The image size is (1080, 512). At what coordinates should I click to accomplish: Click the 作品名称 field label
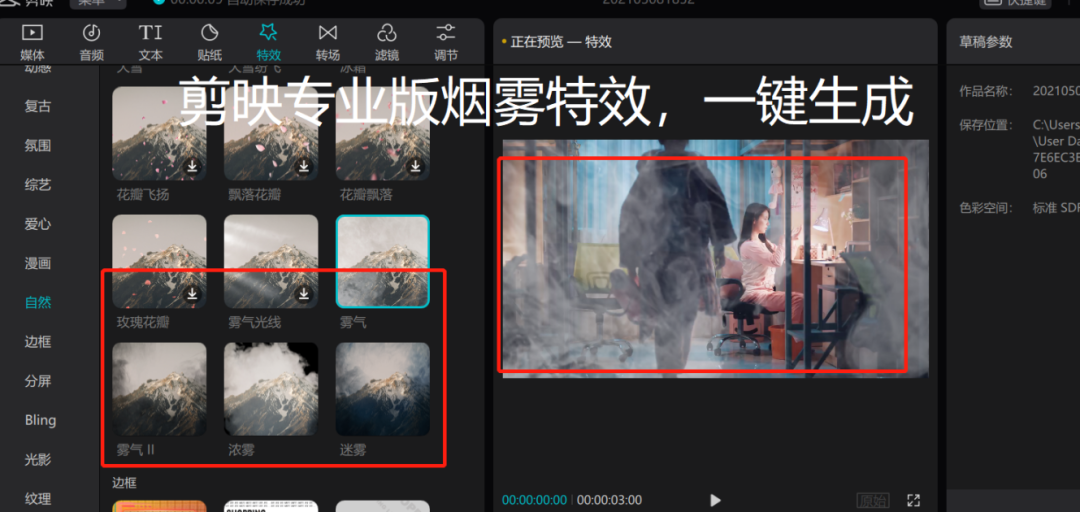tap(986, 91)
